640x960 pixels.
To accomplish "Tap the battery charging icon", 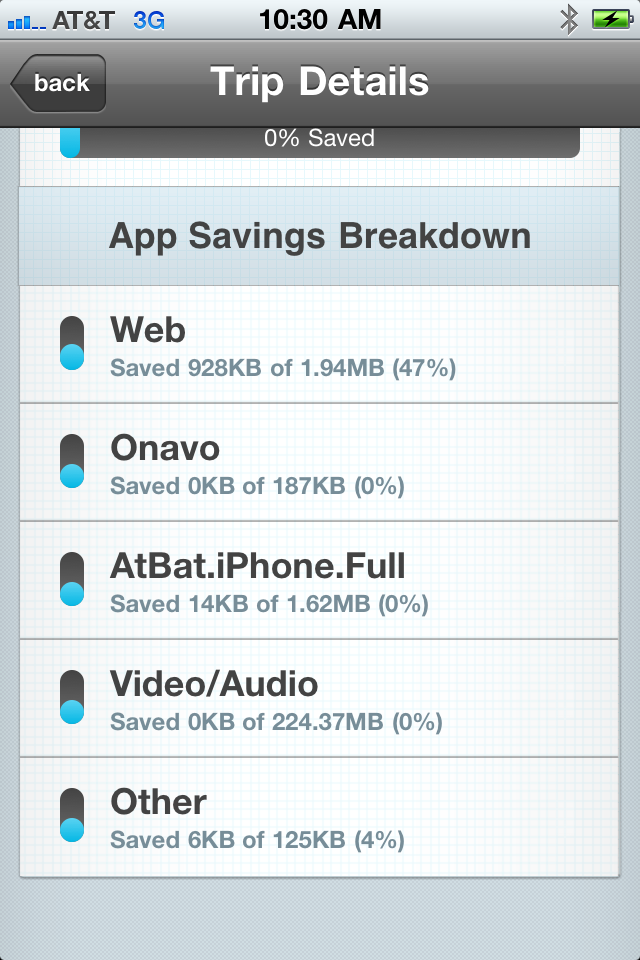I will point(609,19).
